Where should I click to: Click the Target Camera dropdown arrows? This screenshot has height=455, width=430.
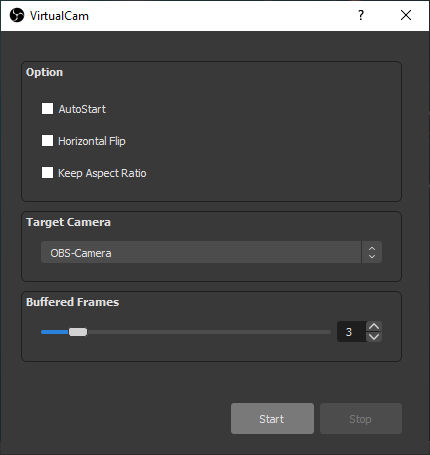point(372,252)
